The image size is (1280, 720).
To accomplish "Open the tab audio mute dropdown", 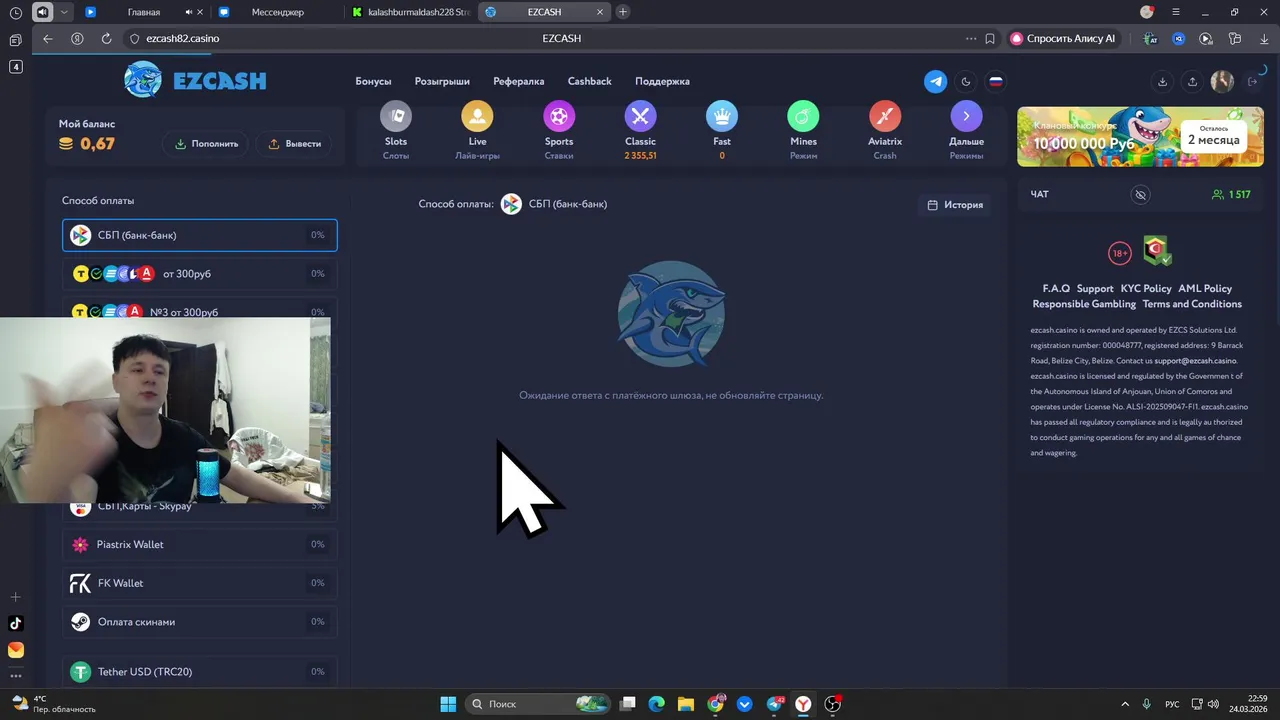I will pos(65,12).
